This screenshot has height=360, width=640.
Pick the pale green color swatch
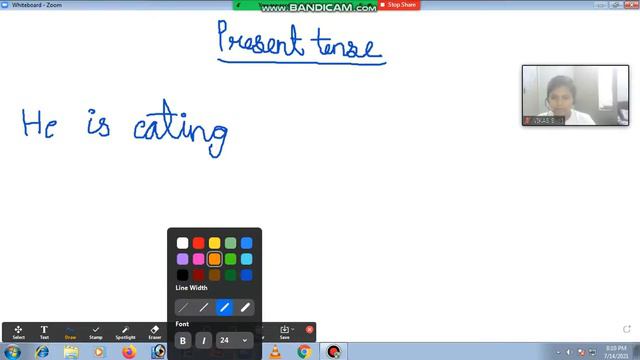click(230, 243)
